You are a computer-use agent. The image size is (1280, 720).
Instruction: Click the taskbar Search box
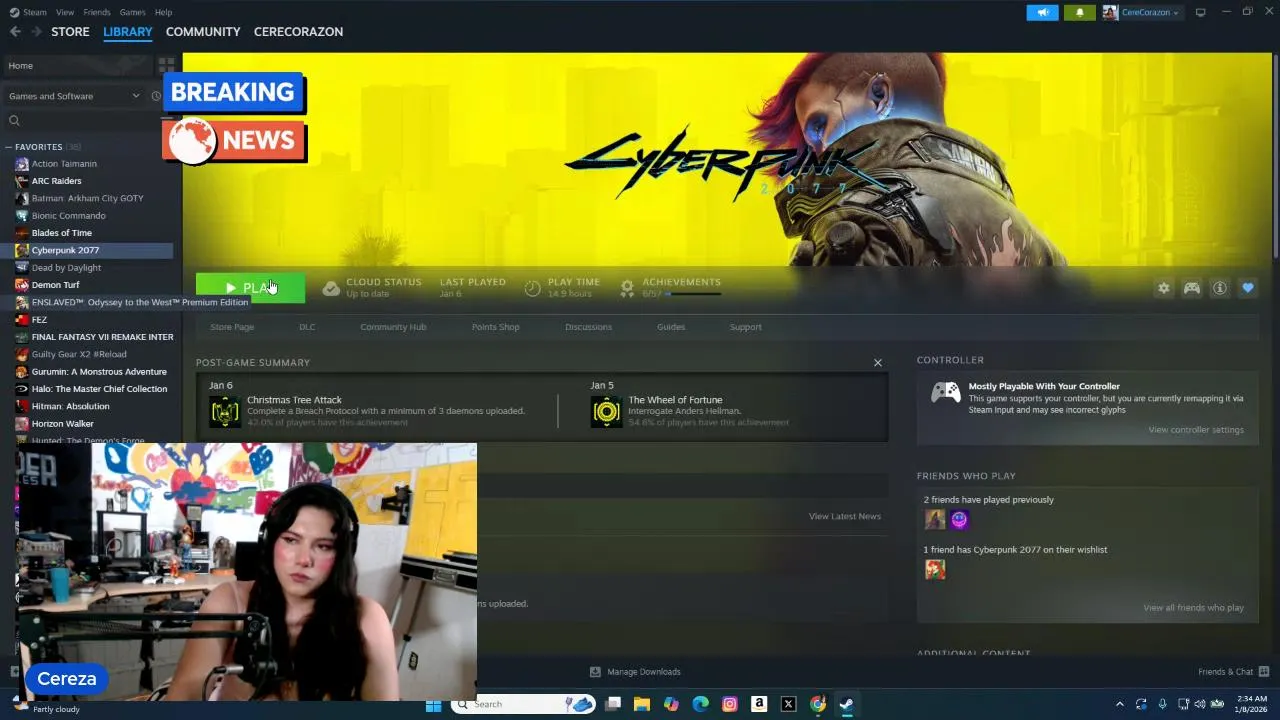(x=523, y=704)
